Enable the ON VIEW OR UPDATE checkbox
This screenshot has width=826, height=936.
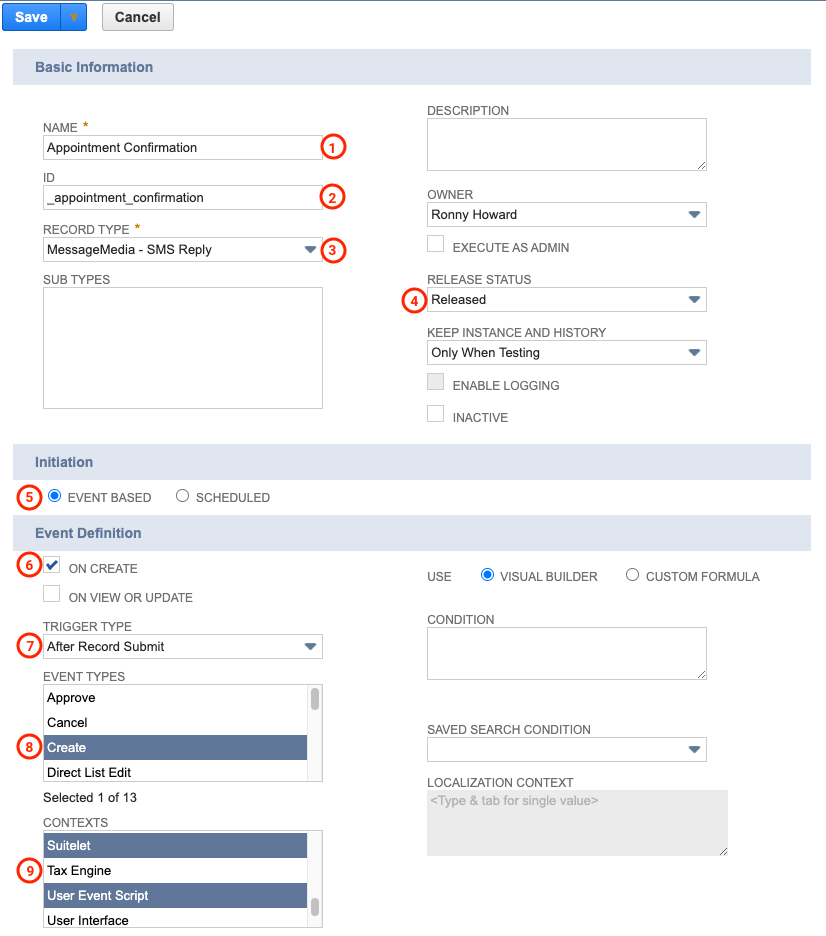click(x=51, y=593)
